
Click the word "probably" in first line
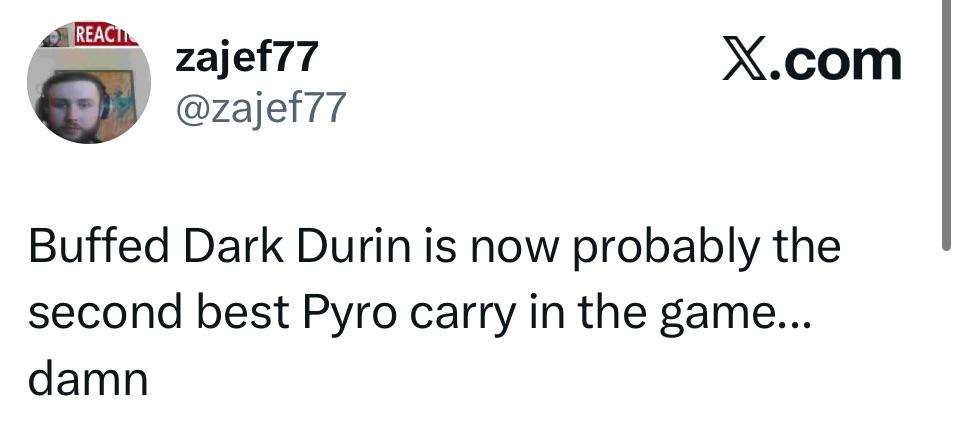pyautogui.click(x=664, y=250)
